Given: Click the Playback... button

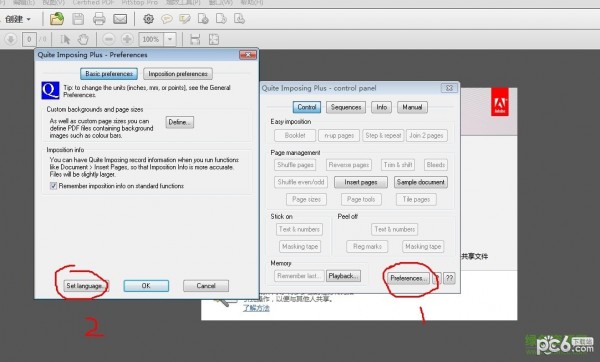Looking at the screenshot, I should [343, 276].
